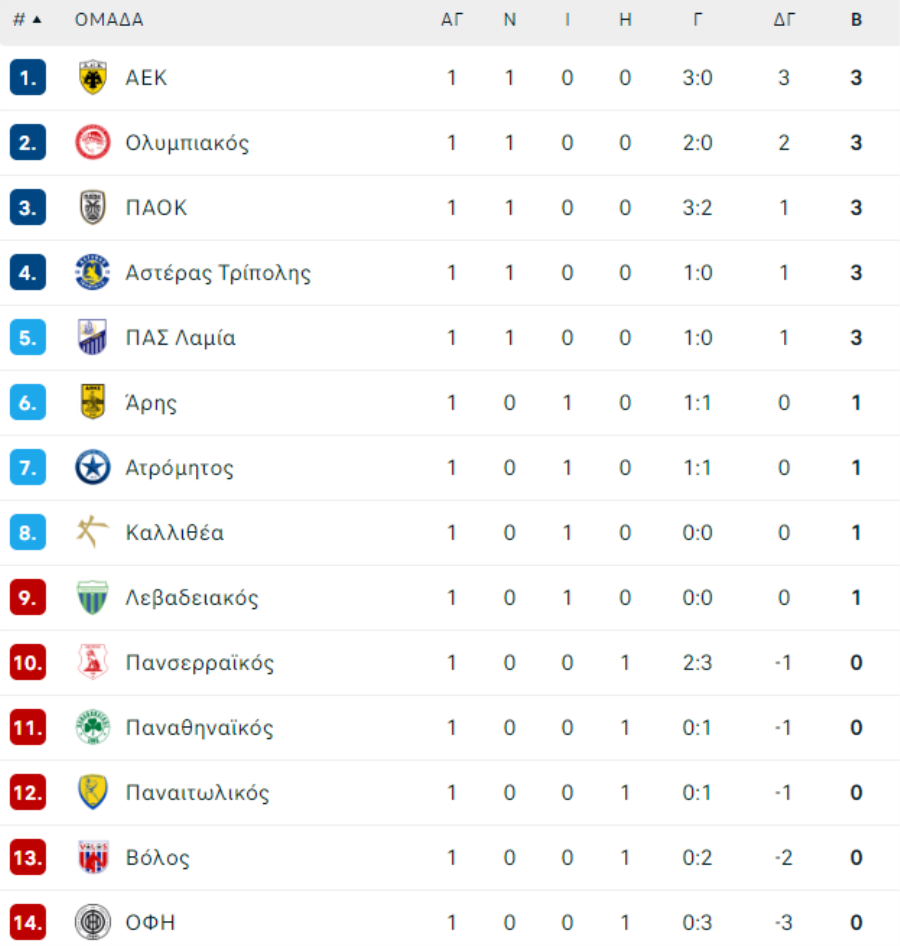Open the Λεβαδειακός team link
Screen dimensions: 900x946
click(x=192, y=598)
